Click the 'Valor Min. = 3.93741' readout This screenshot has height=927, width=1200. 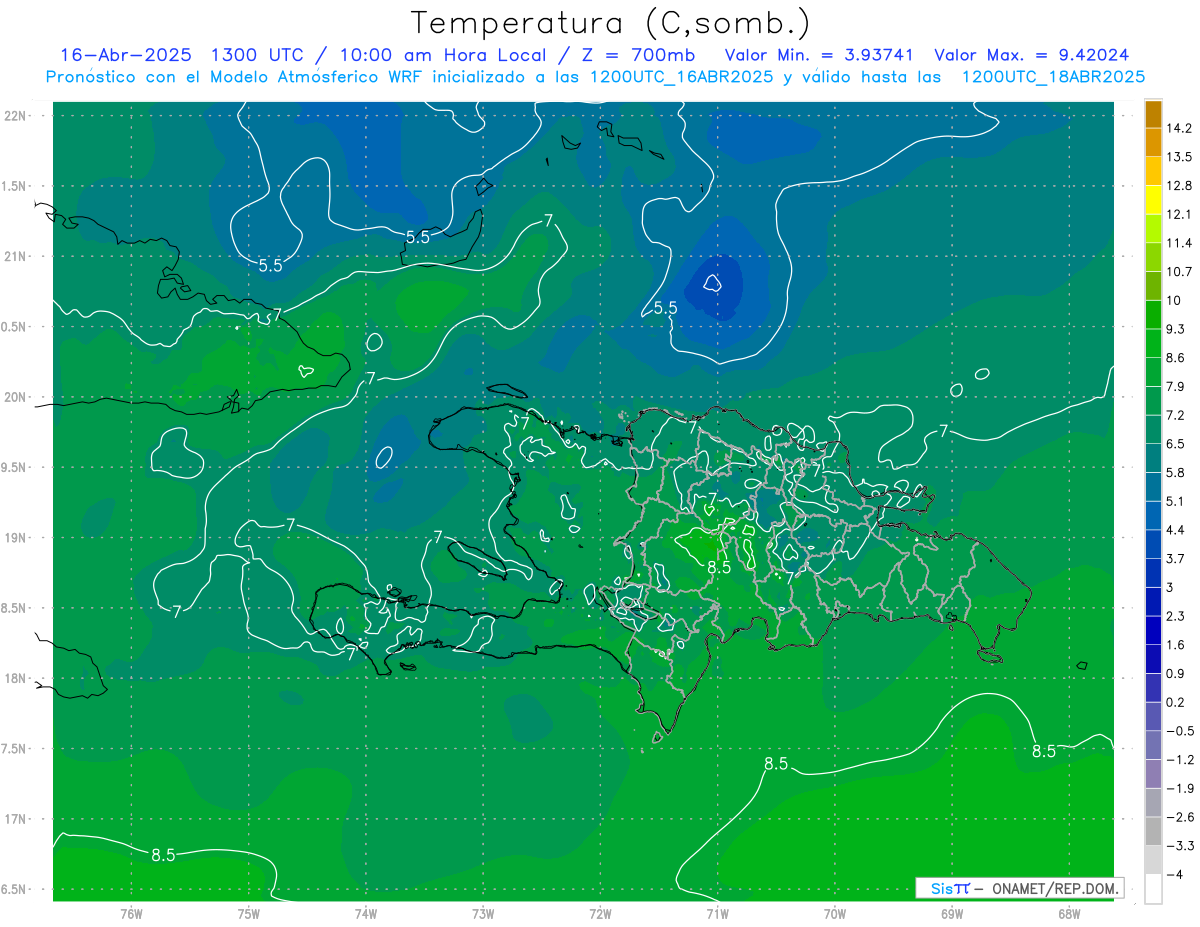(820, 54)
